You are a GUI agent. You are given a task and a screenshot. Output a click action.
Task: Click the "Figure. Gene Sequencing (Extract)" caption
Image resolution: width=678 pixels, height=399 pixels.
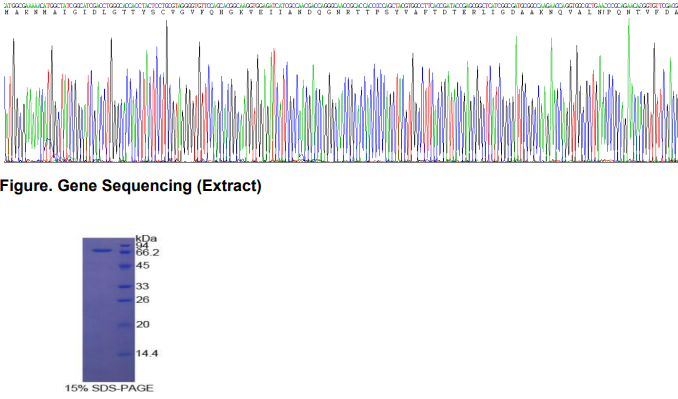131,186
